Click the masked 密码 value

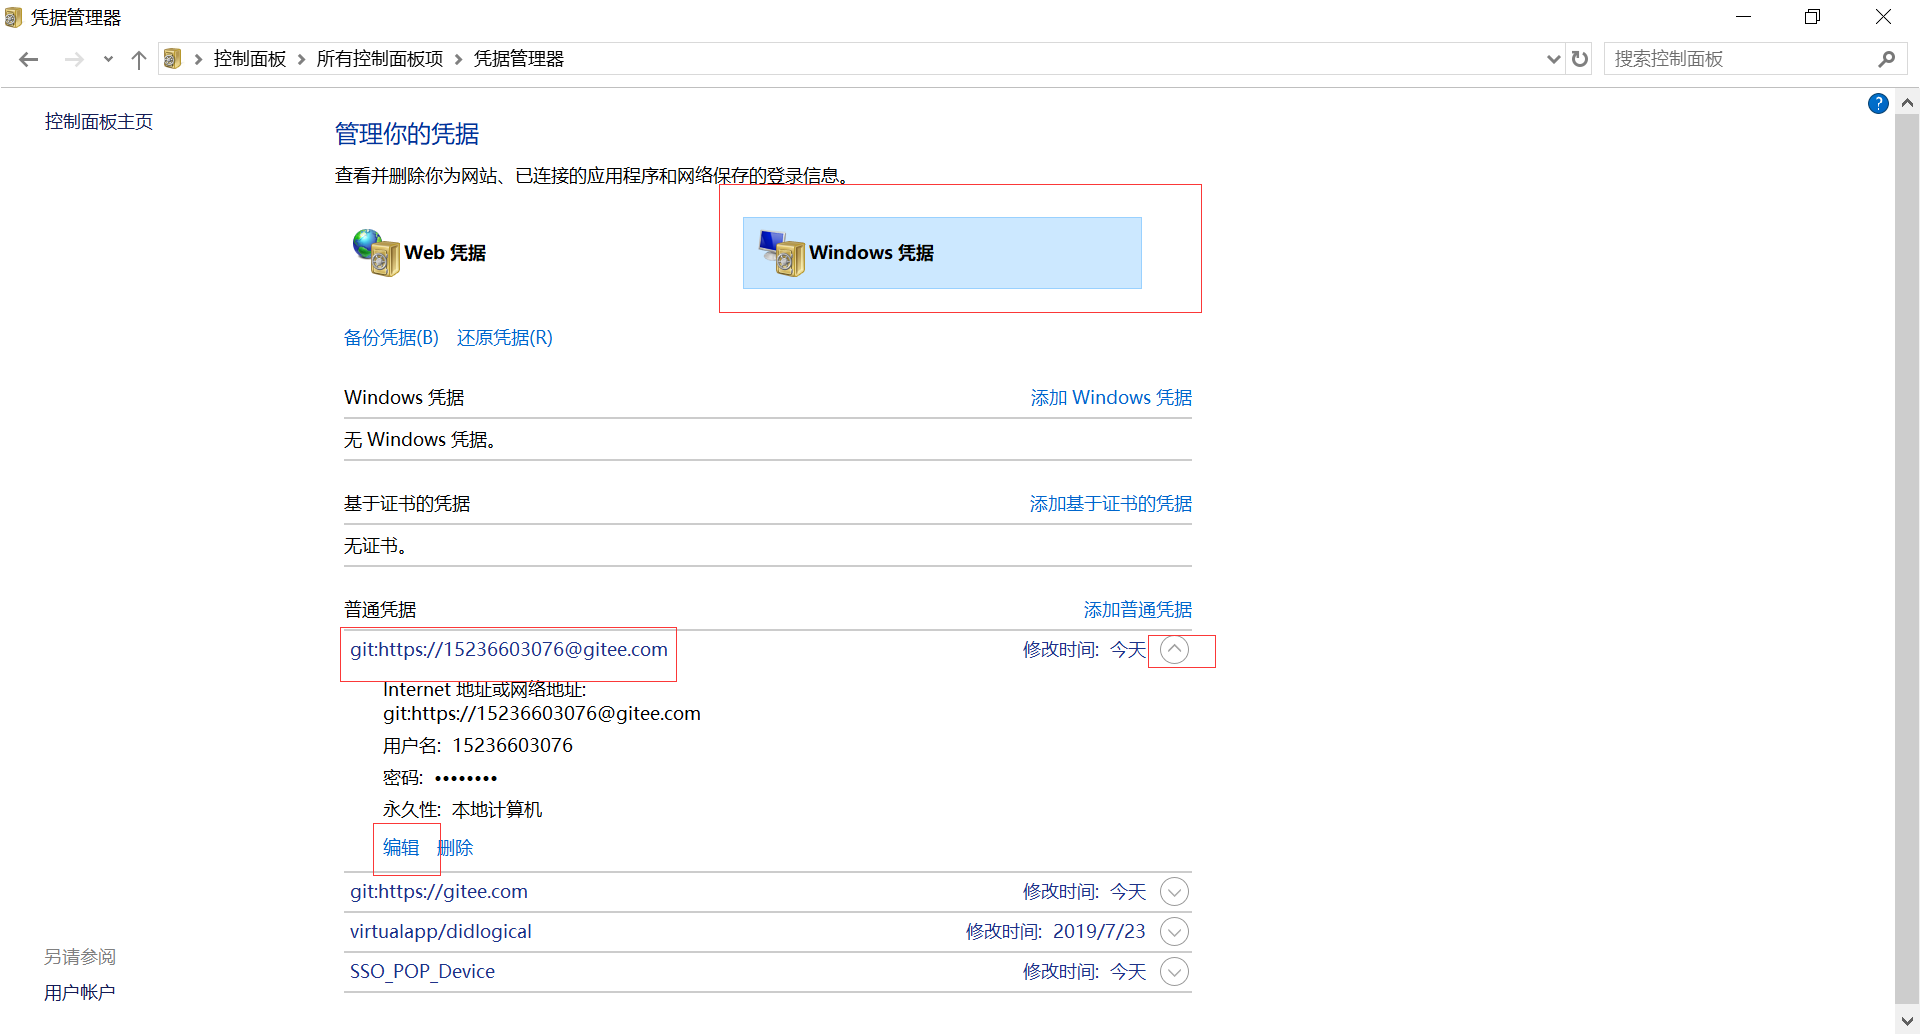tap(466, 778)
